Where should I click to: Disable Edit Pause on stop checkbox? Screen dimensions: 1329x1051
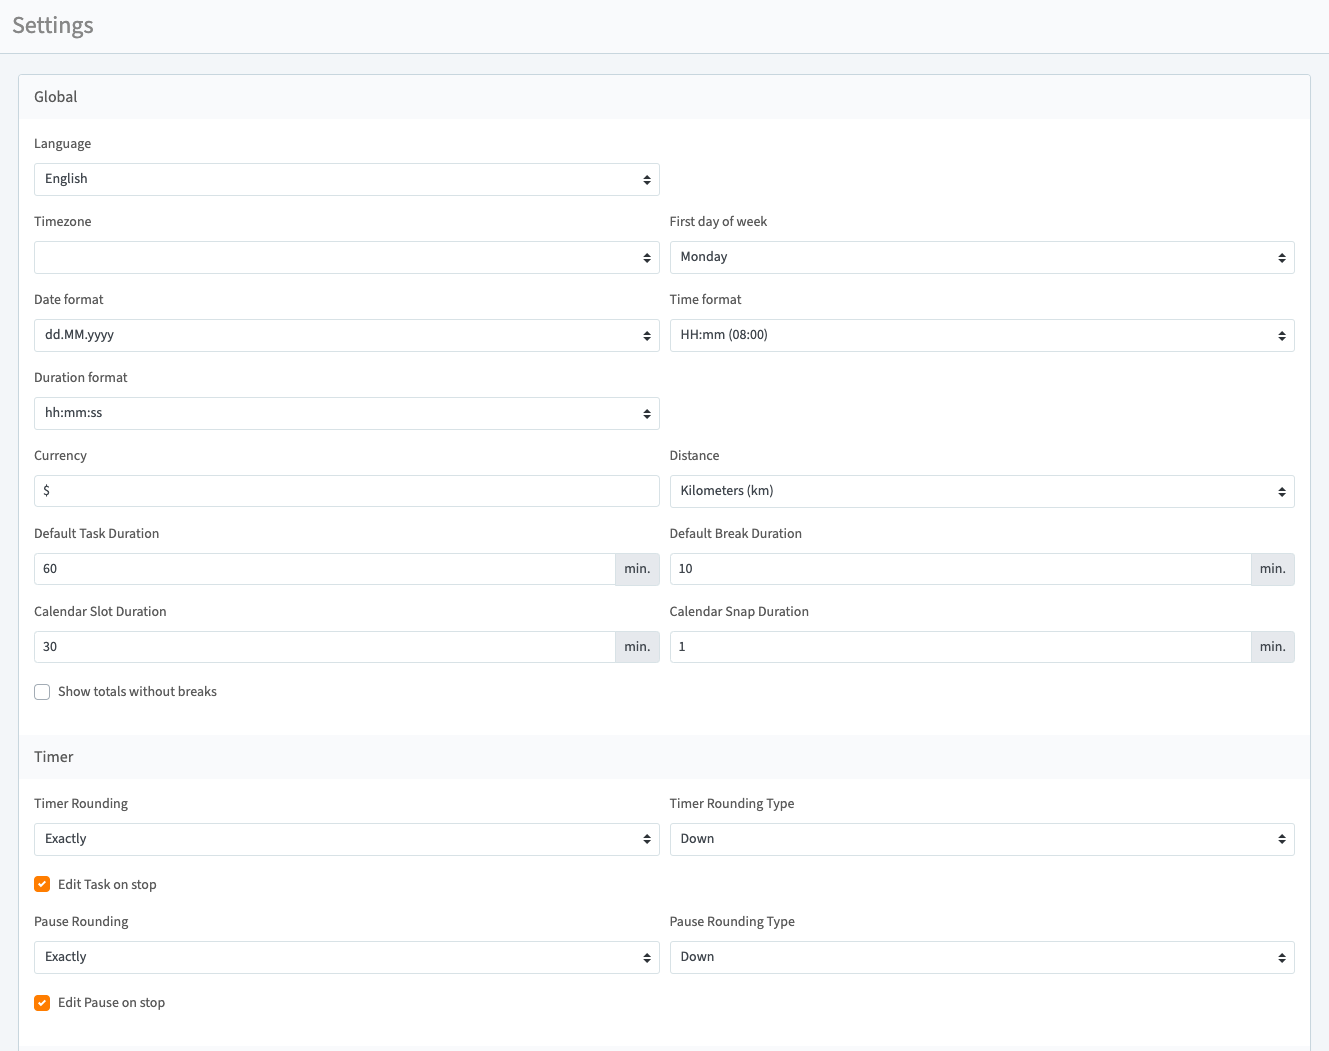pos(42,1003)
